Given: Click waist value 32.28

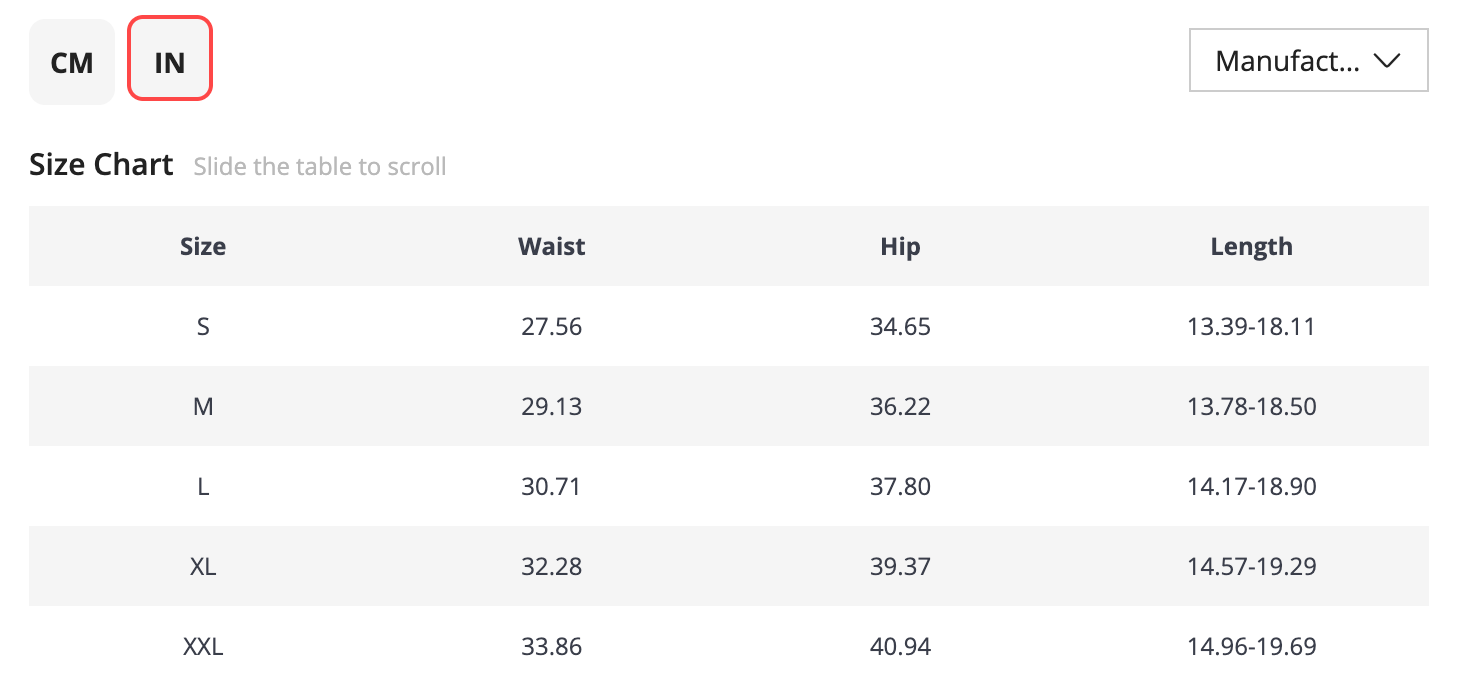Looking at the screenshot, I should coord(552,566).
